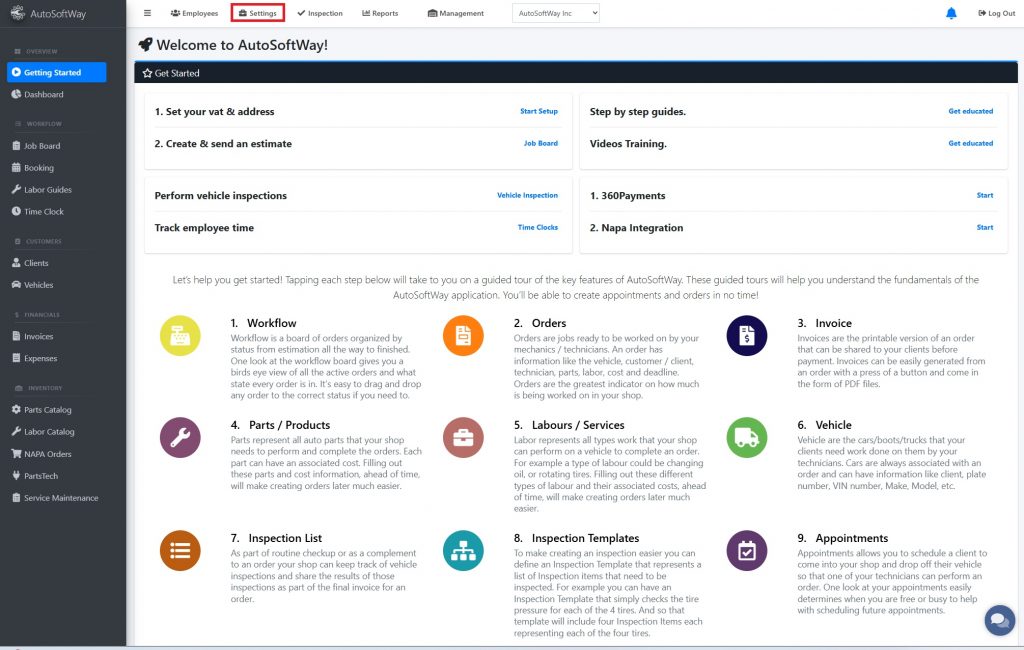Select Parts Catalog in the sidebar
The height and width of the screenshot is (650, 1024).
(47, 410)
